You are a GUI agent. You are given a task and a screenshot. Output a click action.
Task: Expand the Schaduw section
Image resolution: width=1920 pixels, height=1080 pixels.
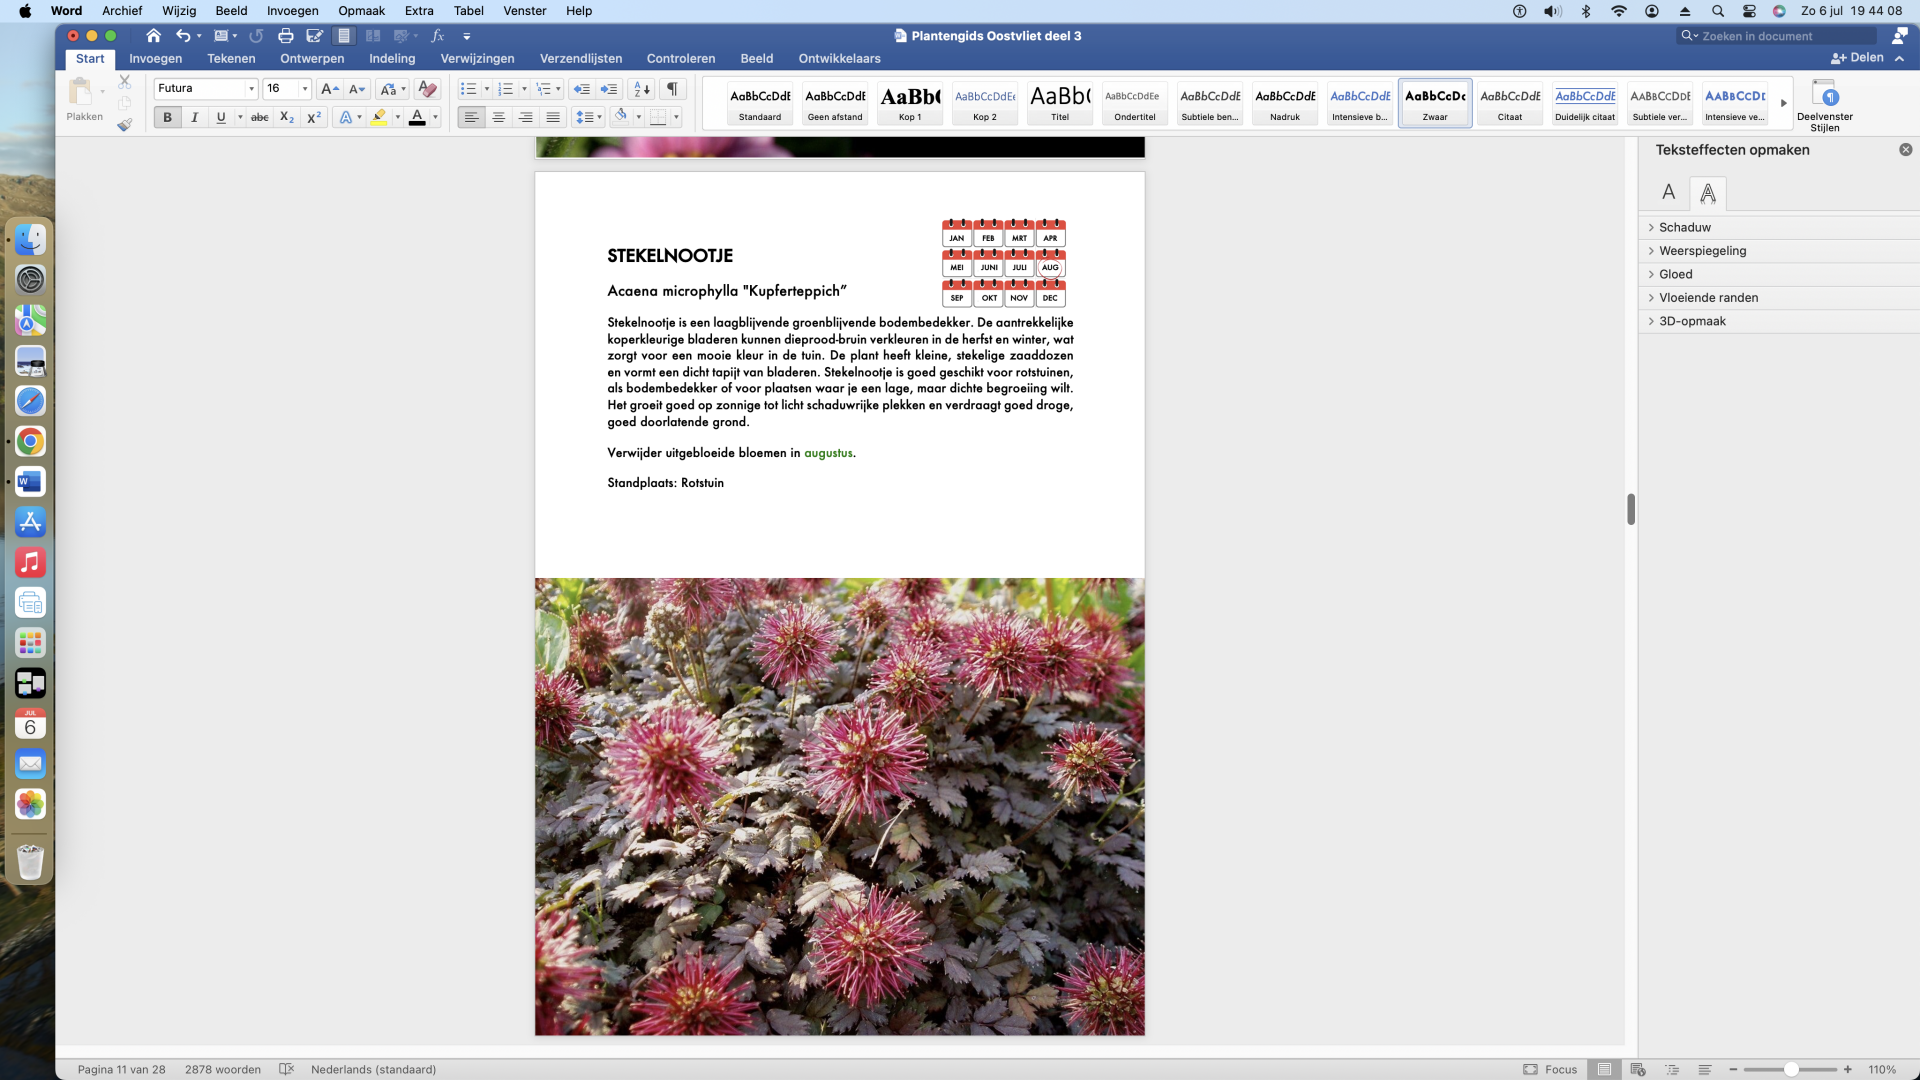coord(1684,227)
